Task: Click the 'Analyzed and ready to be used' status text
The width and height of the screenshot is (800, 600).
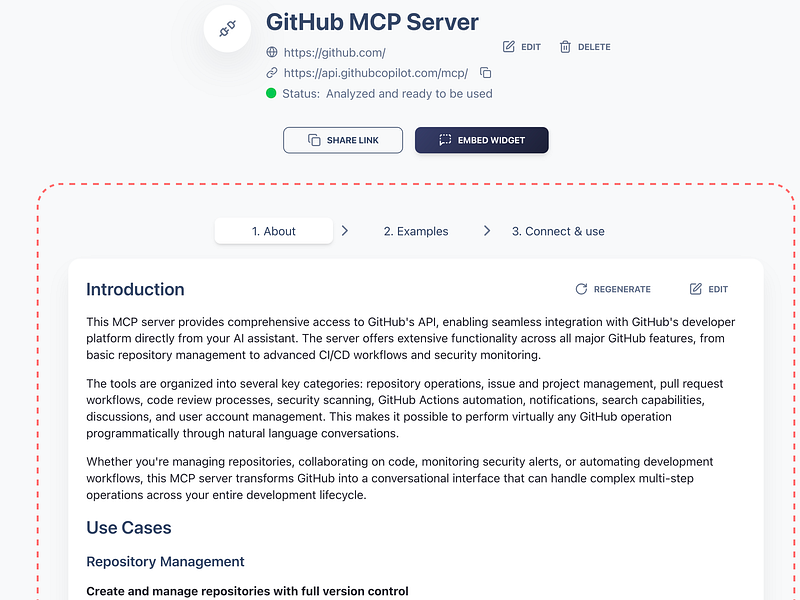Action: pyautogui.click(x=409, y=93)
